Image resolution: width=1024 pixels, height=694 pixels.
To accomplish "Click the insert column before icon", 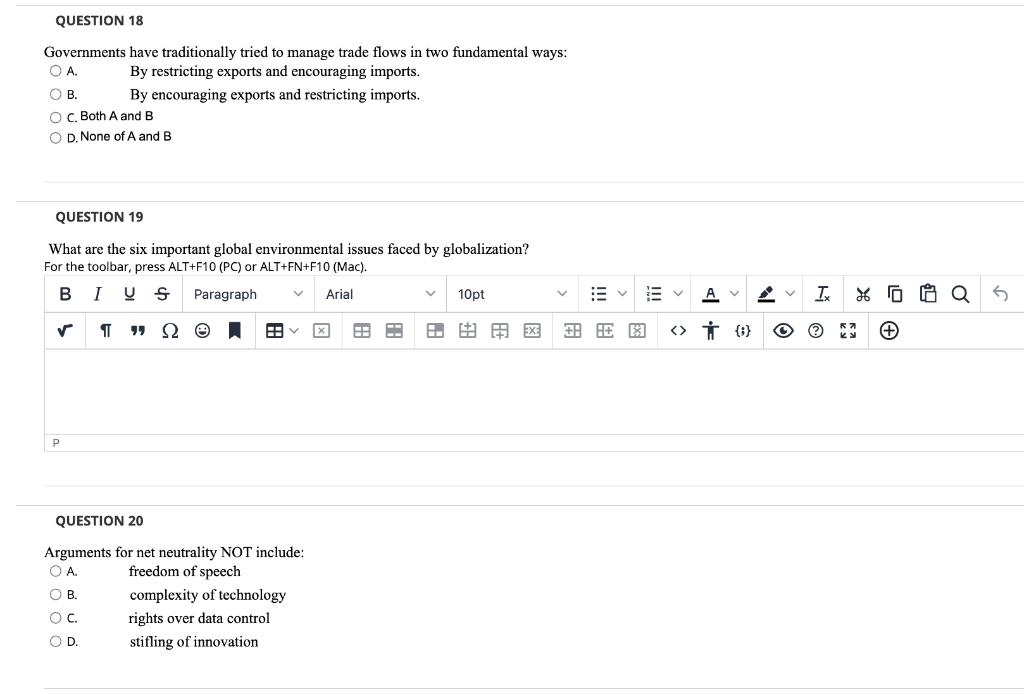I will (572, 331).
